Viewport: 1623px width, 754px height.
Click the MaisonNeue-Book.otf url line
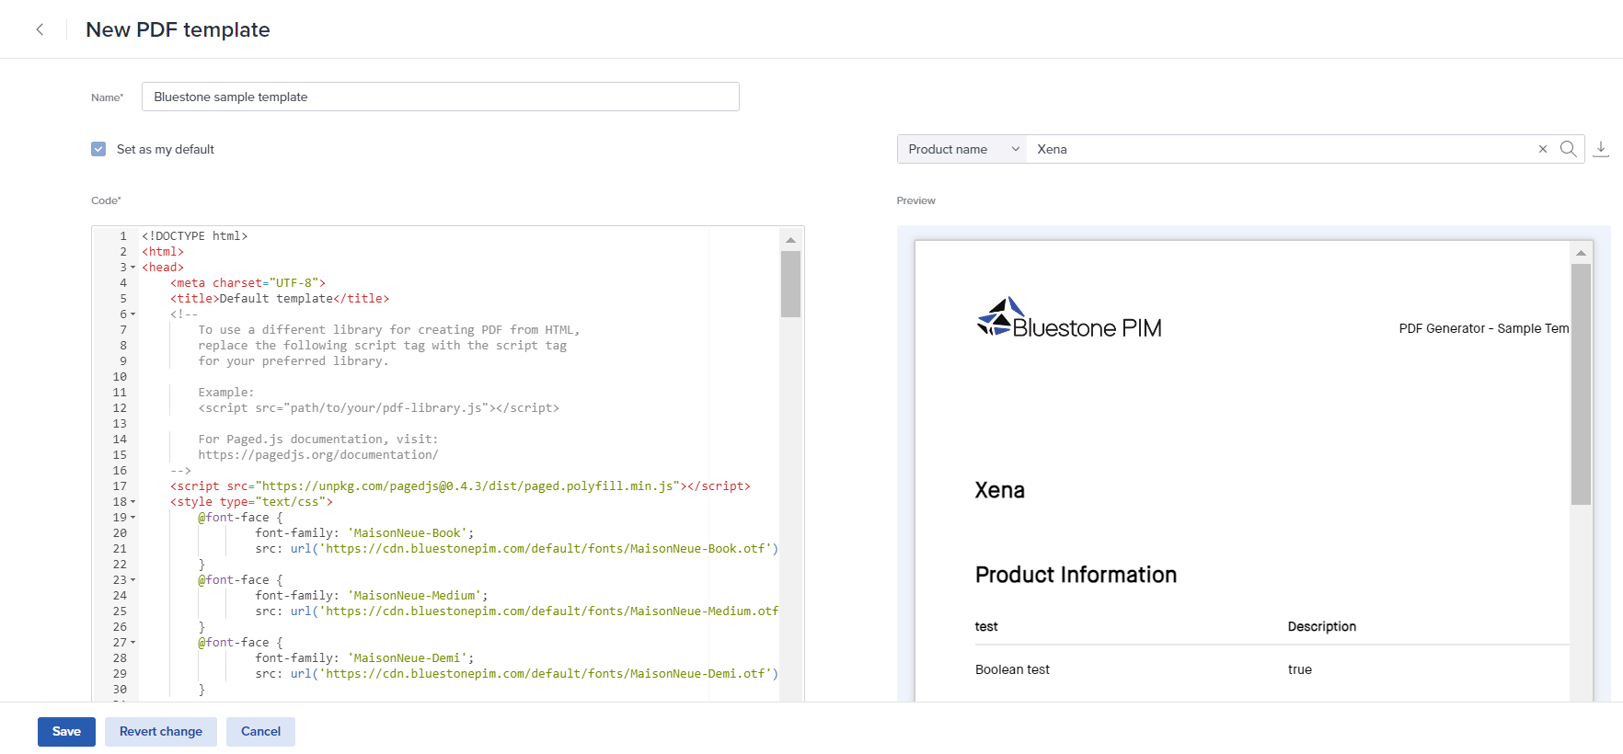point(516,549)
